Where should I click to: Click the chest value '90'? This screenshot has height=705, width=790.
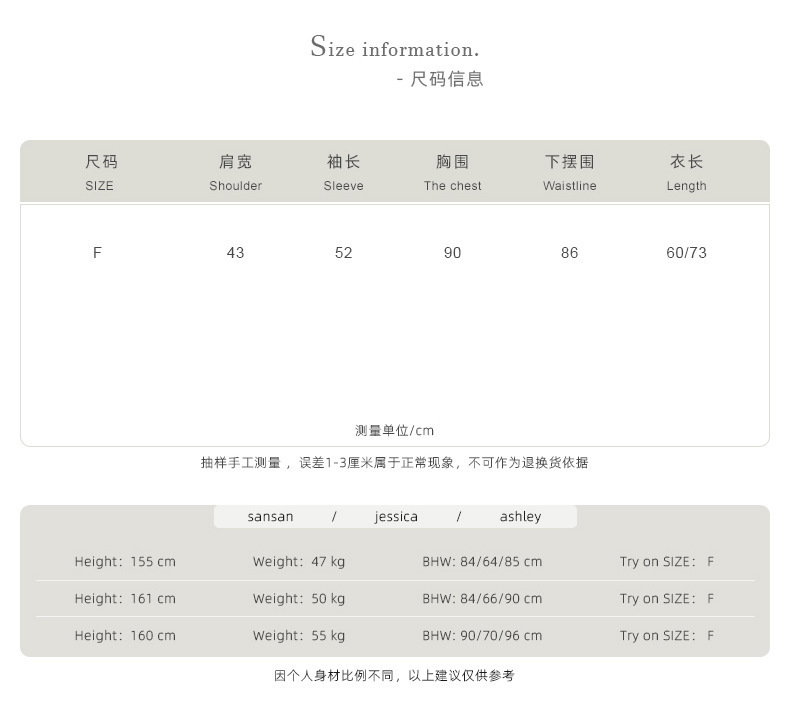click(x=452, y=252)
